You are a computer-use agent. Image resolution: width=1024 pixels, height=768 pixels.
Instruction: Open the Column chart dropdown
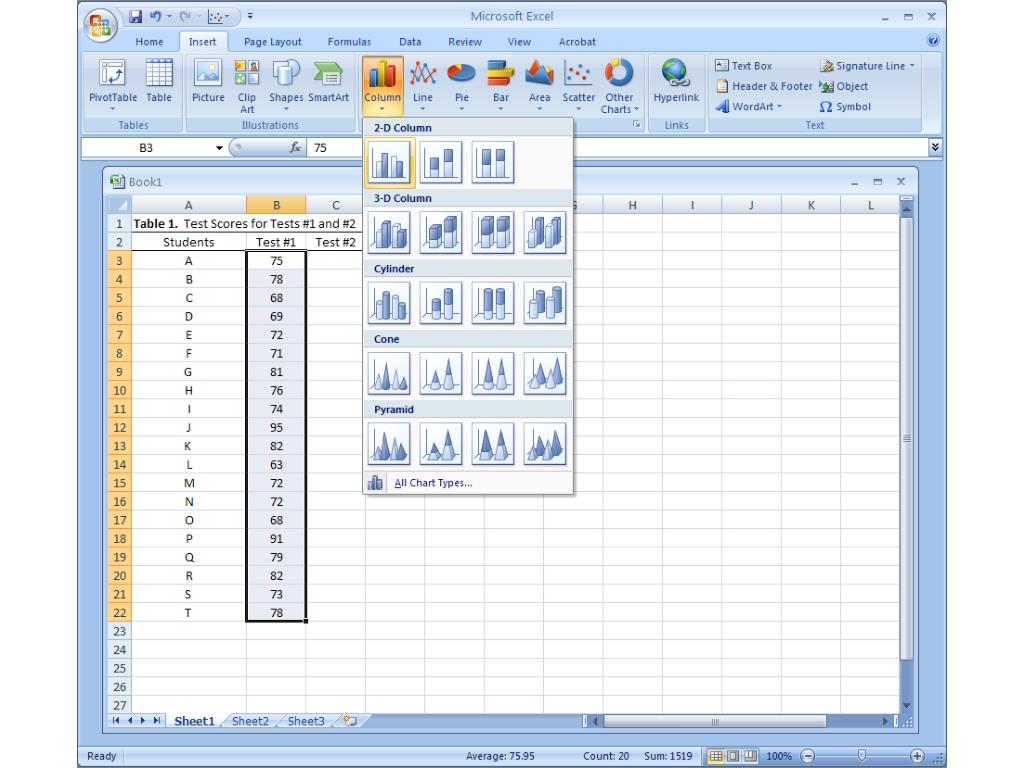382,84
